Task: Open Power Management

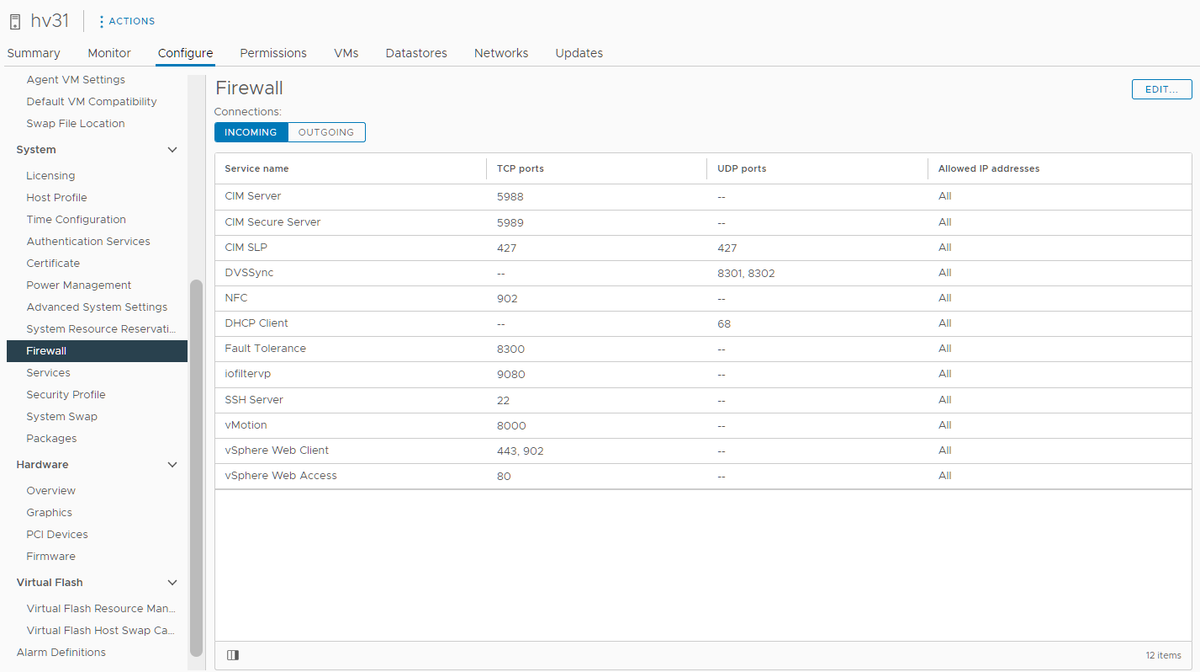Action: pos(79,286)
